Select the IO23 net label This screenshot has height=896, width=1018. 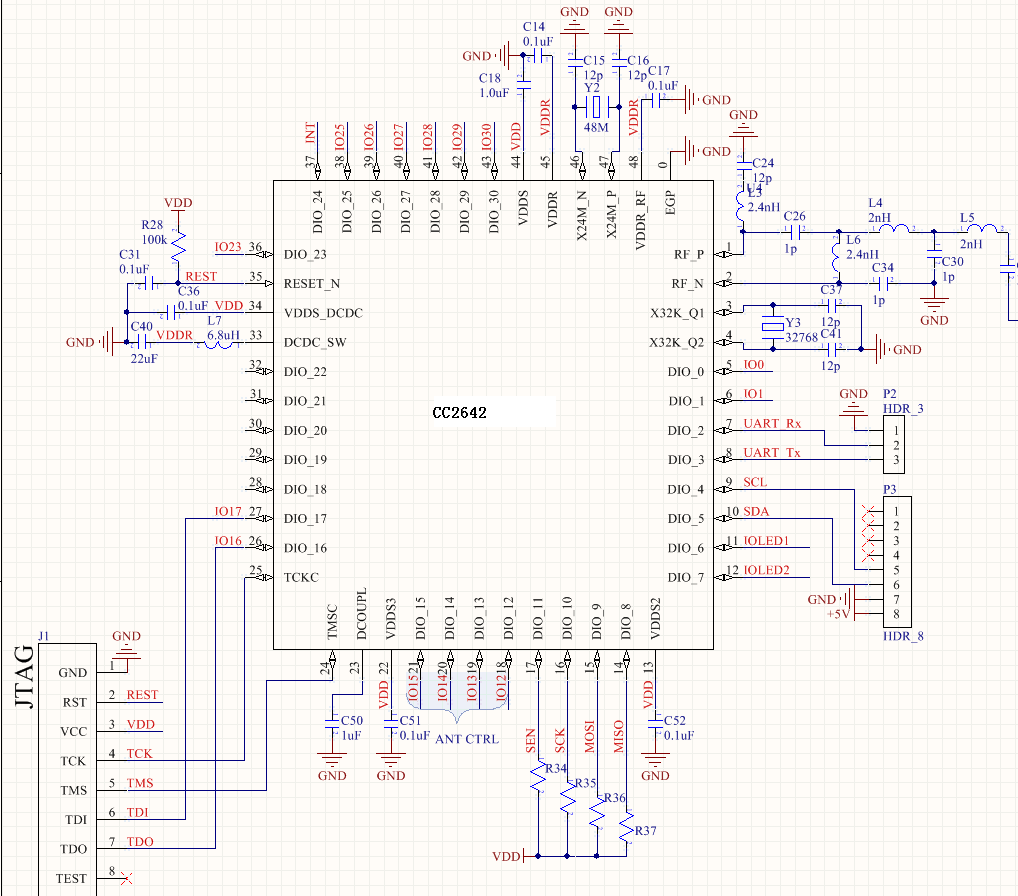(228, 247)
